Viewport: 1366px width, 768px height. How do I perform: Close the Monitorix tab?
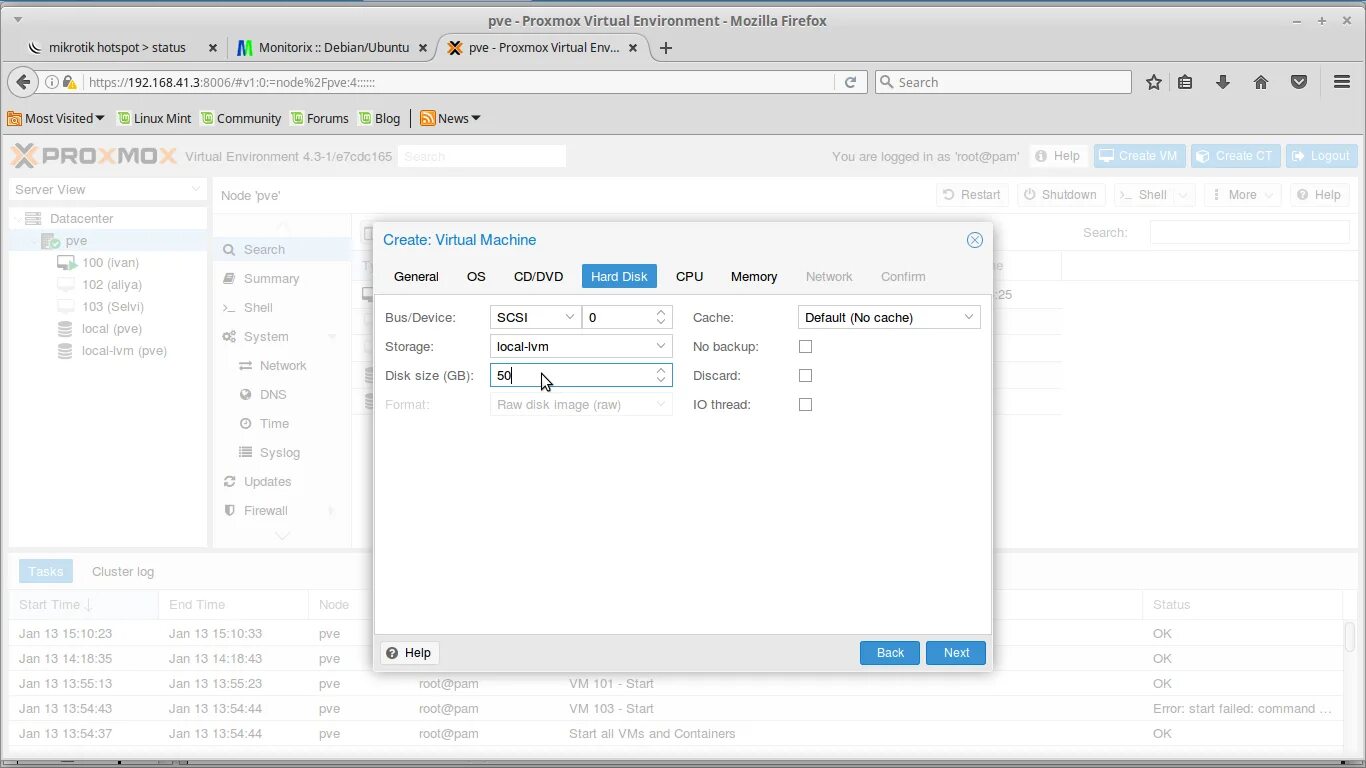pyautogui.click(x=422, y=47)
